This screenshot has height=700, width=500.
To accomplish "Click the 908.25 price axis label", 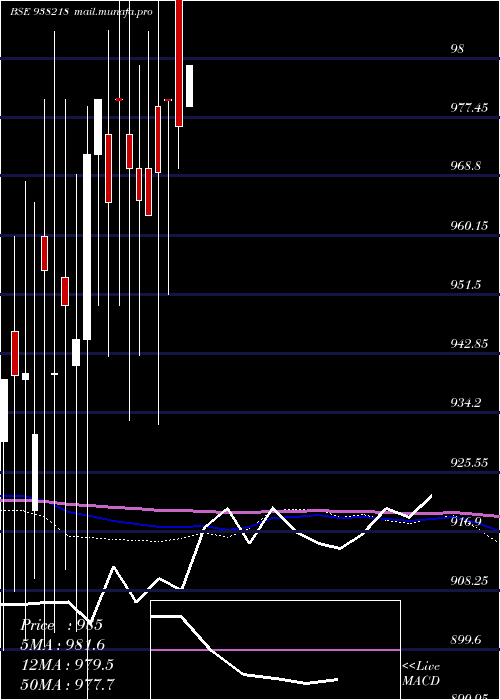I will coord(469,580).
